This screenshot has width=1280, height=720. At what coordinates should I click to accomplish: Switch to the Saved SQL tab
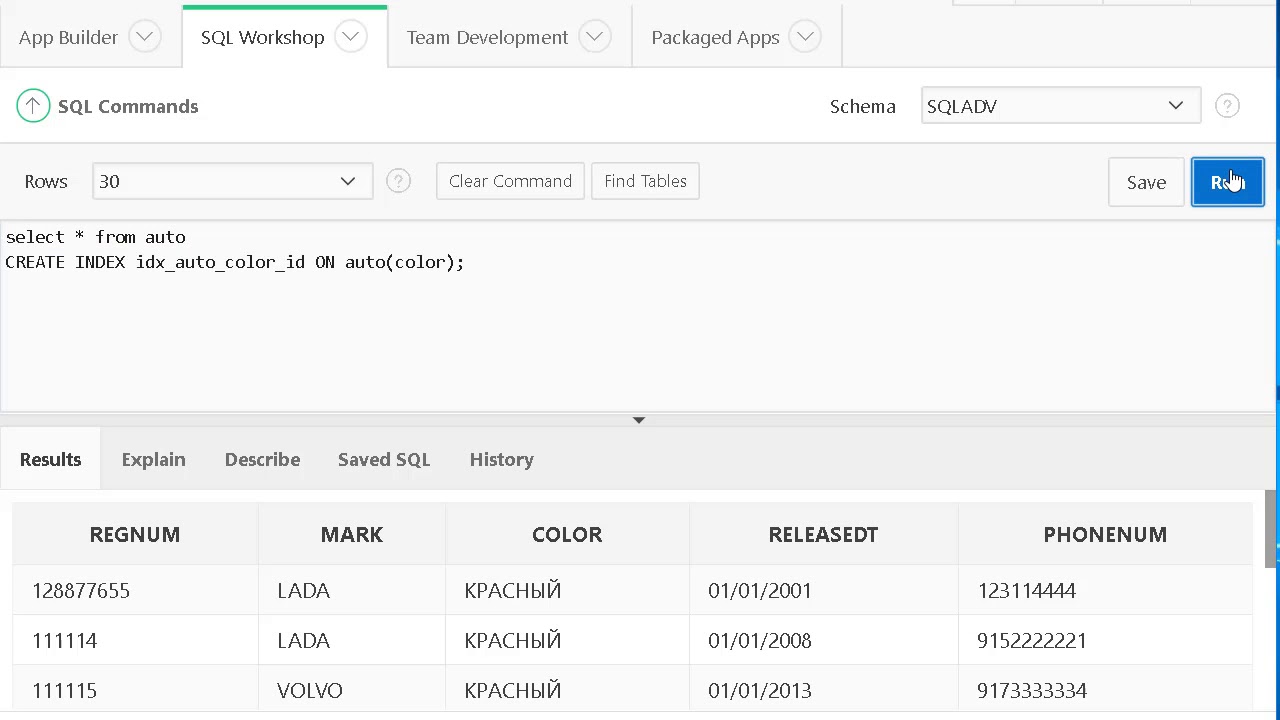[x=384, y=459]
